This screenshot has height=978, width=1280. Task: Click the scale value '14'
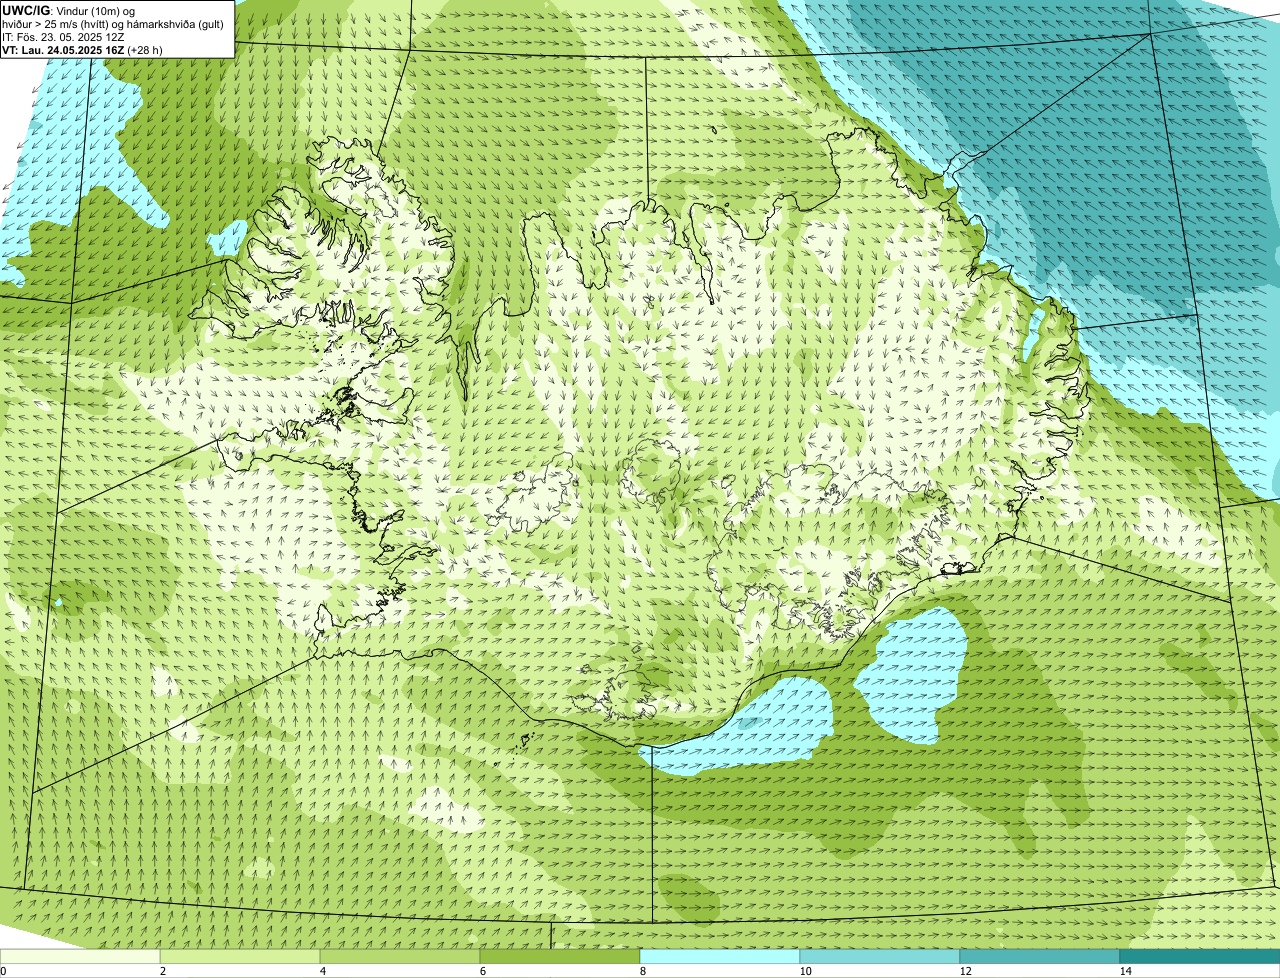pos(1125,971)
